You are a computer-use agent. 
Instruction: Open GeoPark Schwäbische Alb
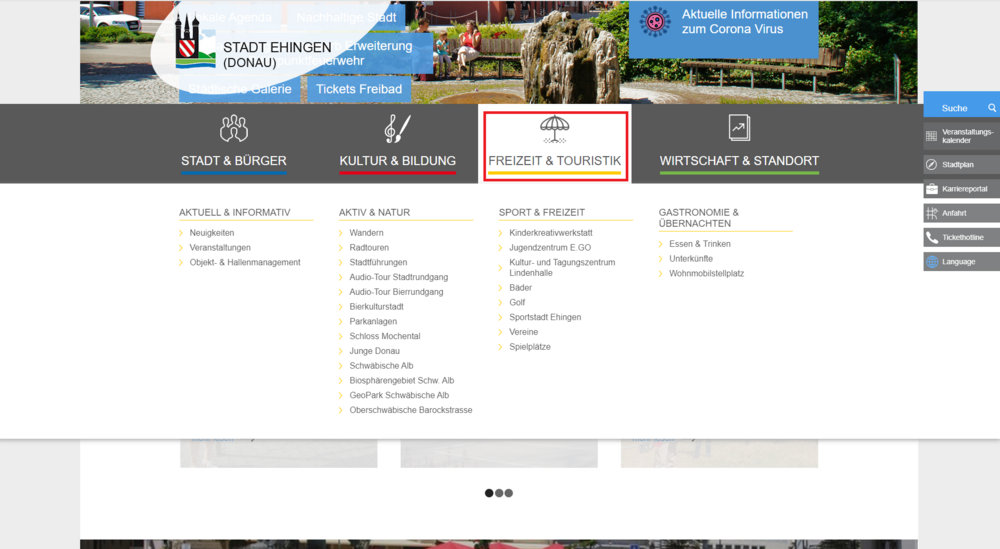click(x=399, y=395)
